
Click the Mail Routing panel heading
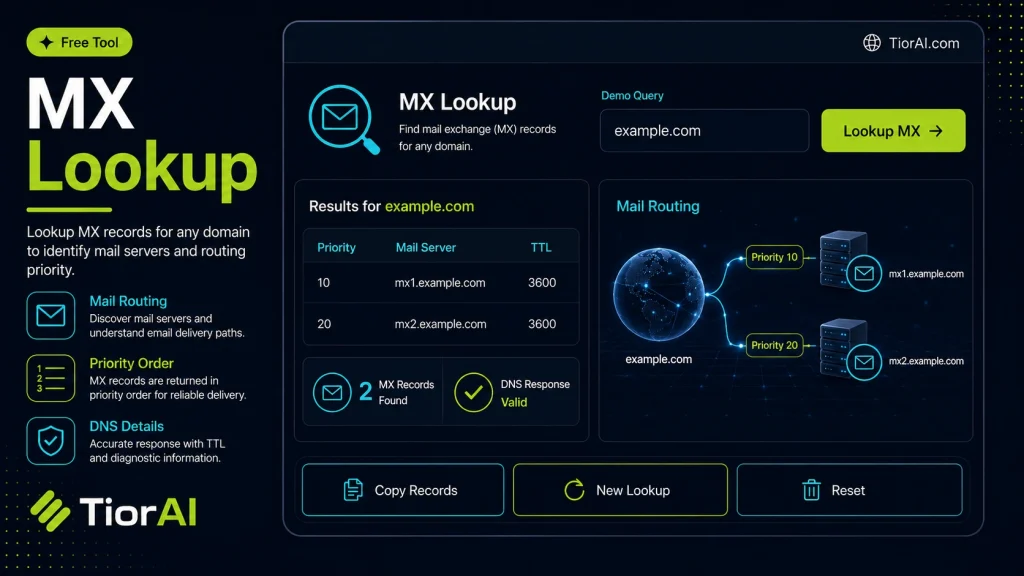[x=658, y=206]
